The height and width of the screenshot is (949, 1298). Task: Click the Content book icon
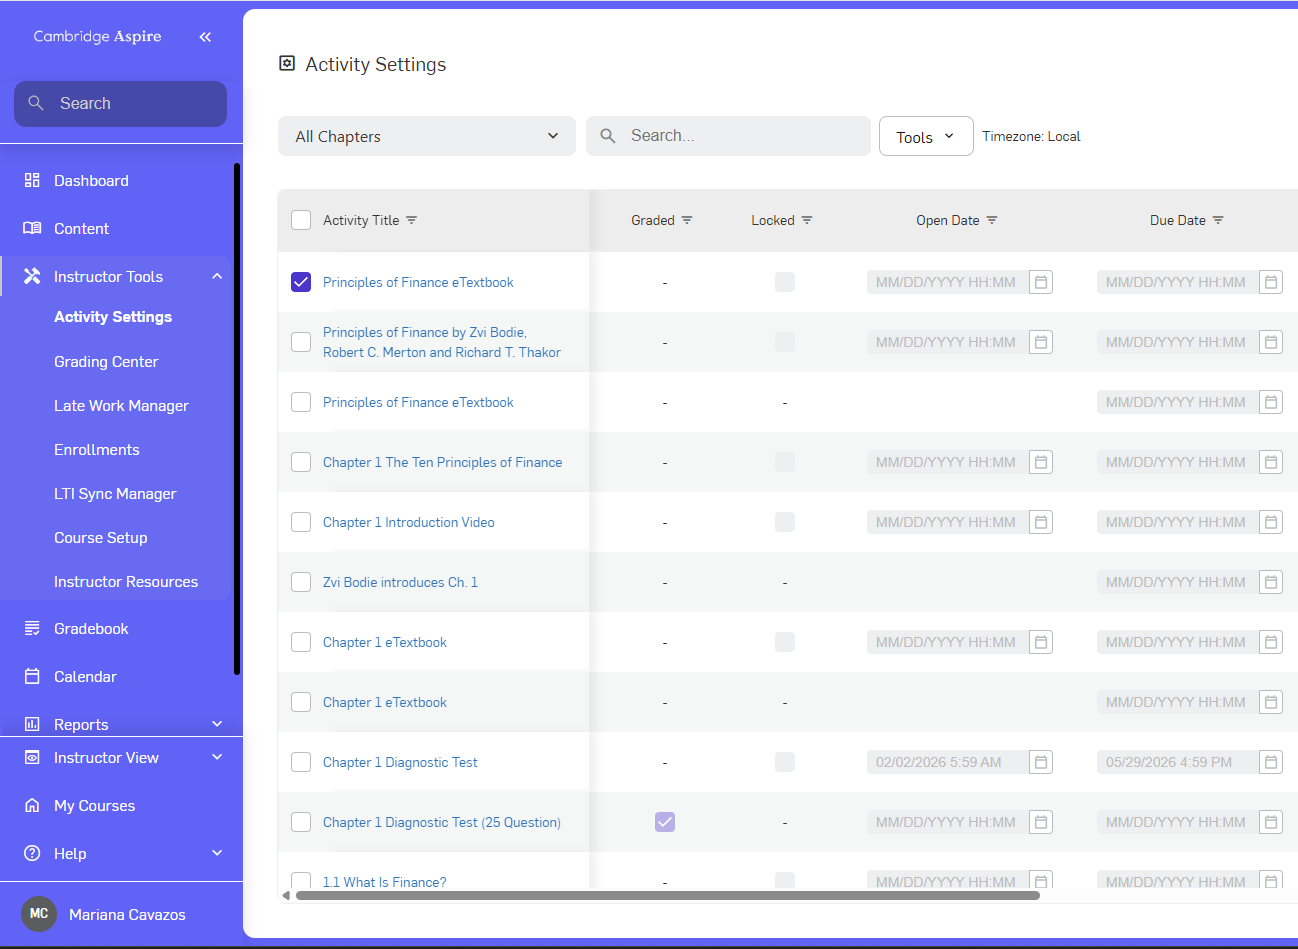click(32, 228)
